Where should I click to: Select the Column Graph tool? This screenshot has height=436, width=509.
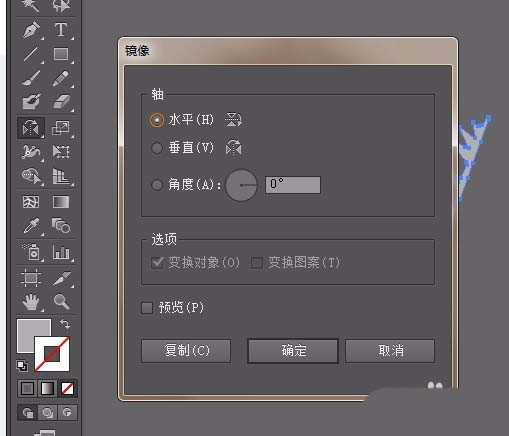[x=61, y=252]
